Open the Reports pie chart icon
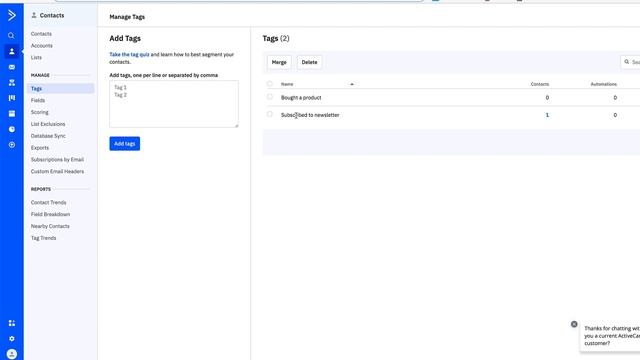 [11, 129]
